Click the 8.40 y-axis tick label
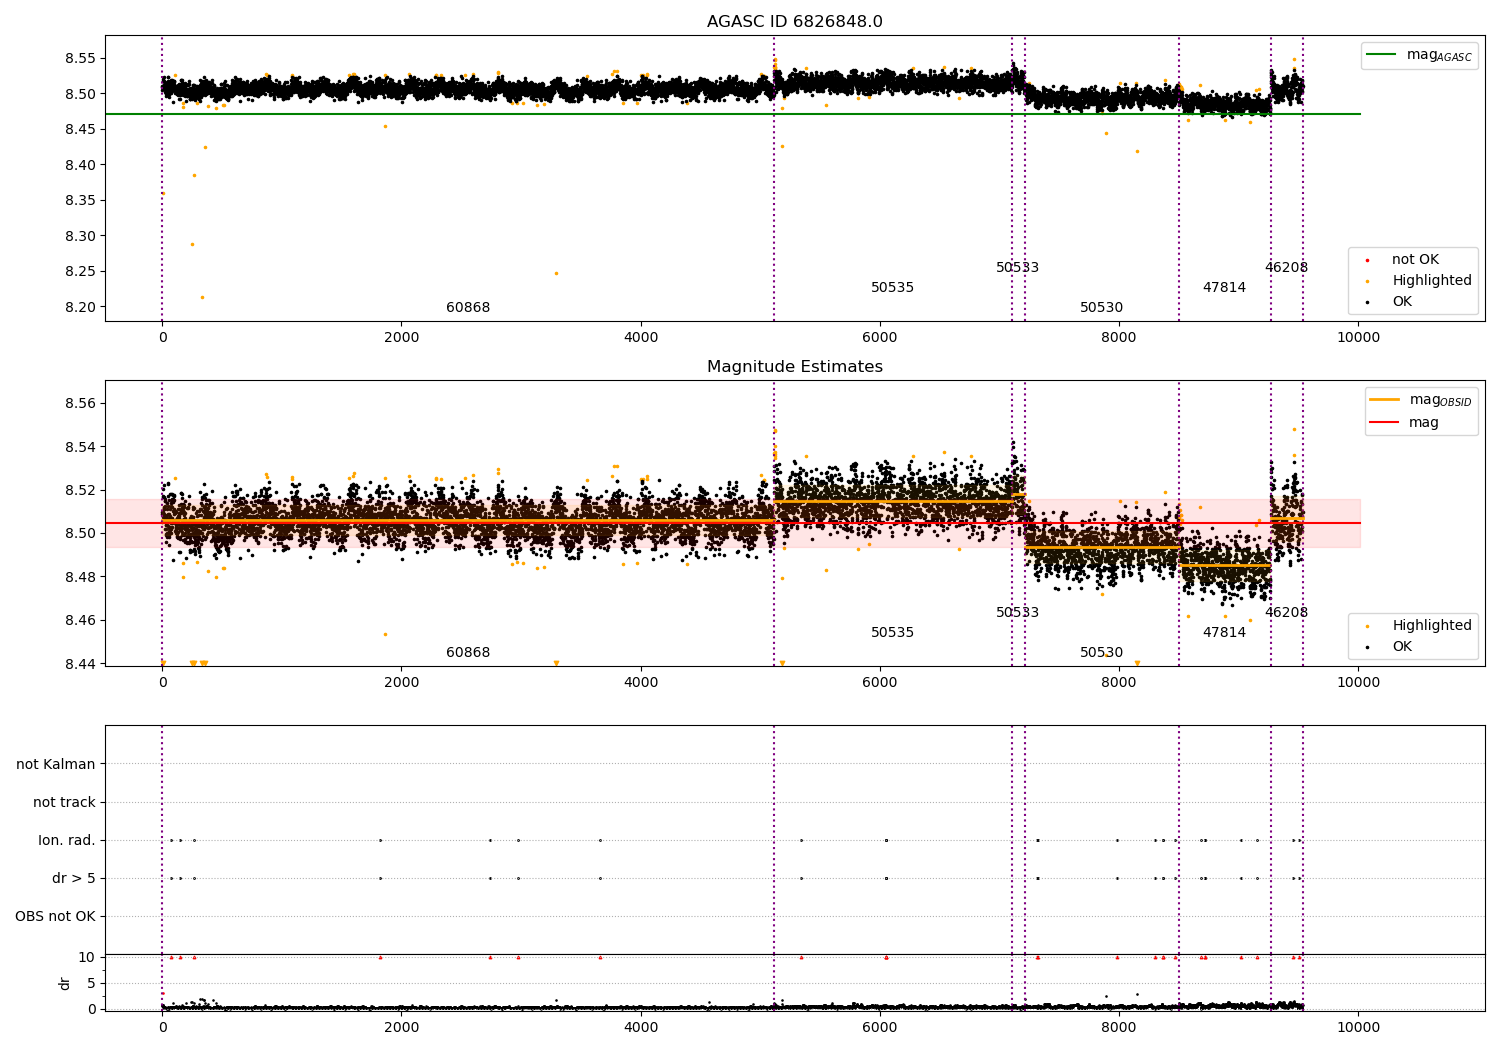 click(79, 165)
